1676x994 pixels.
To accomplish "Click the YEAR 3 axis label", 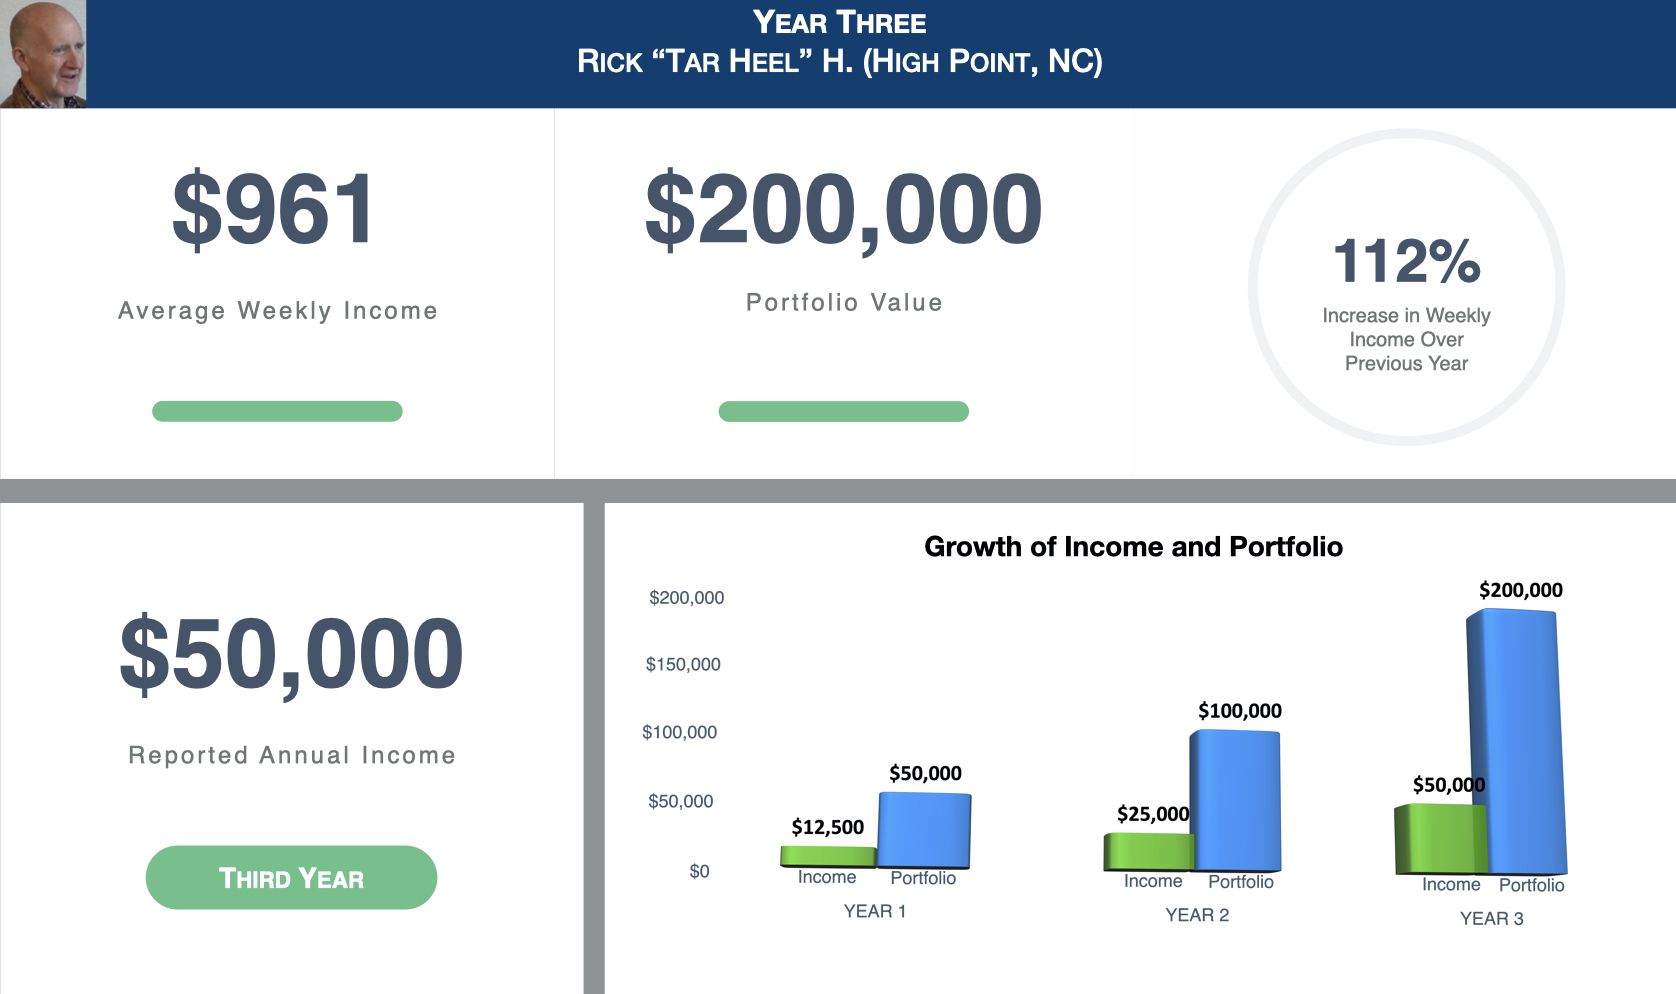I will click(1491, 918).
